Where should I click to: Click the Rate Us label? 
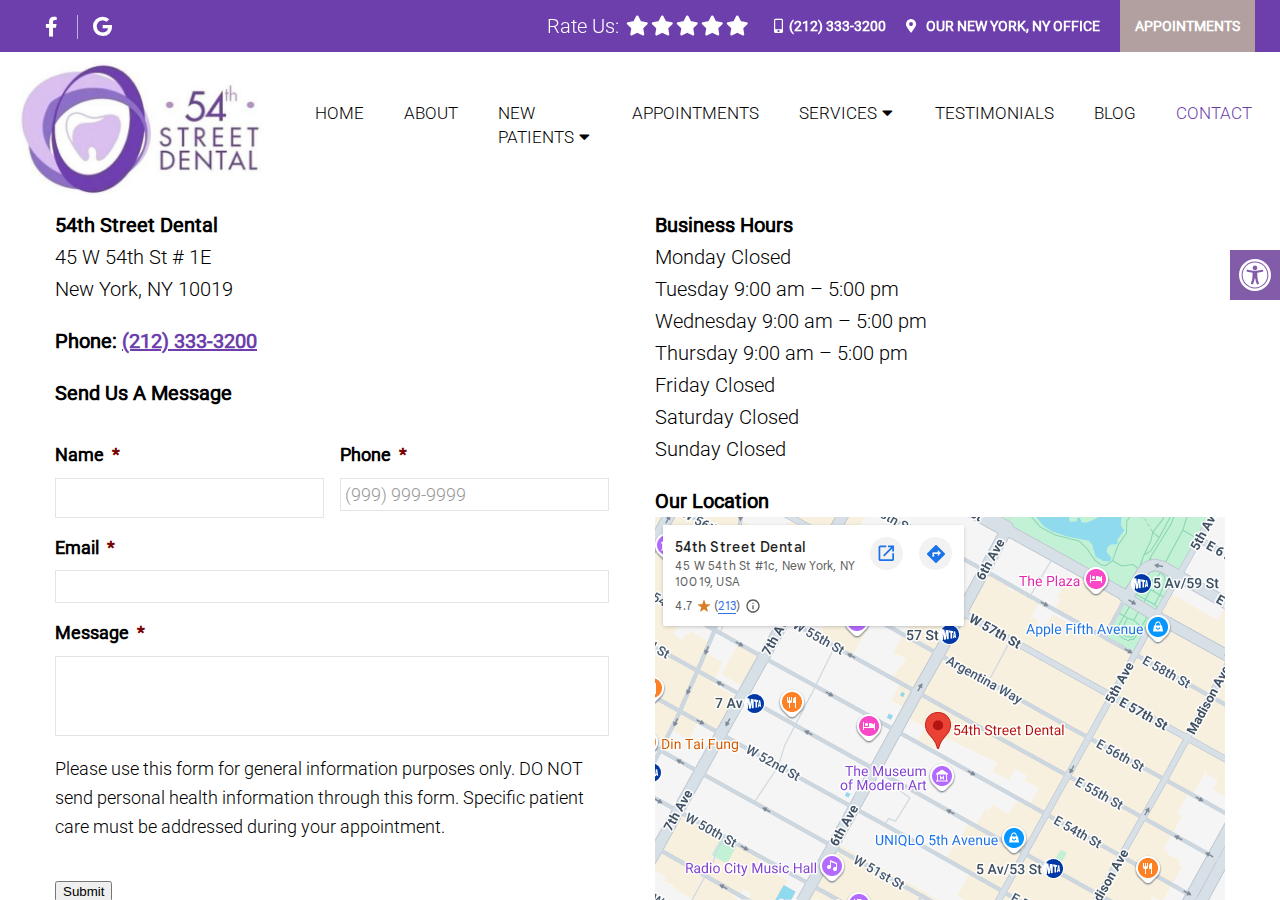tap(583, 26)
